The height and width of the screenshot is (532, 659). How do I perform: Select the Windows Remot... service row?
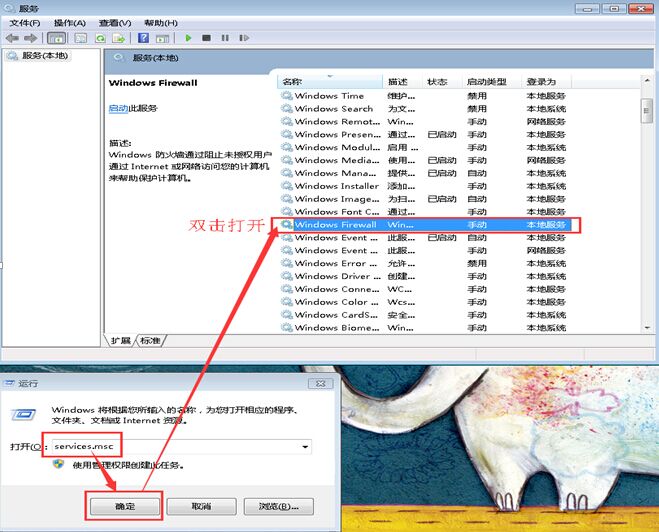tap(424, 121)
